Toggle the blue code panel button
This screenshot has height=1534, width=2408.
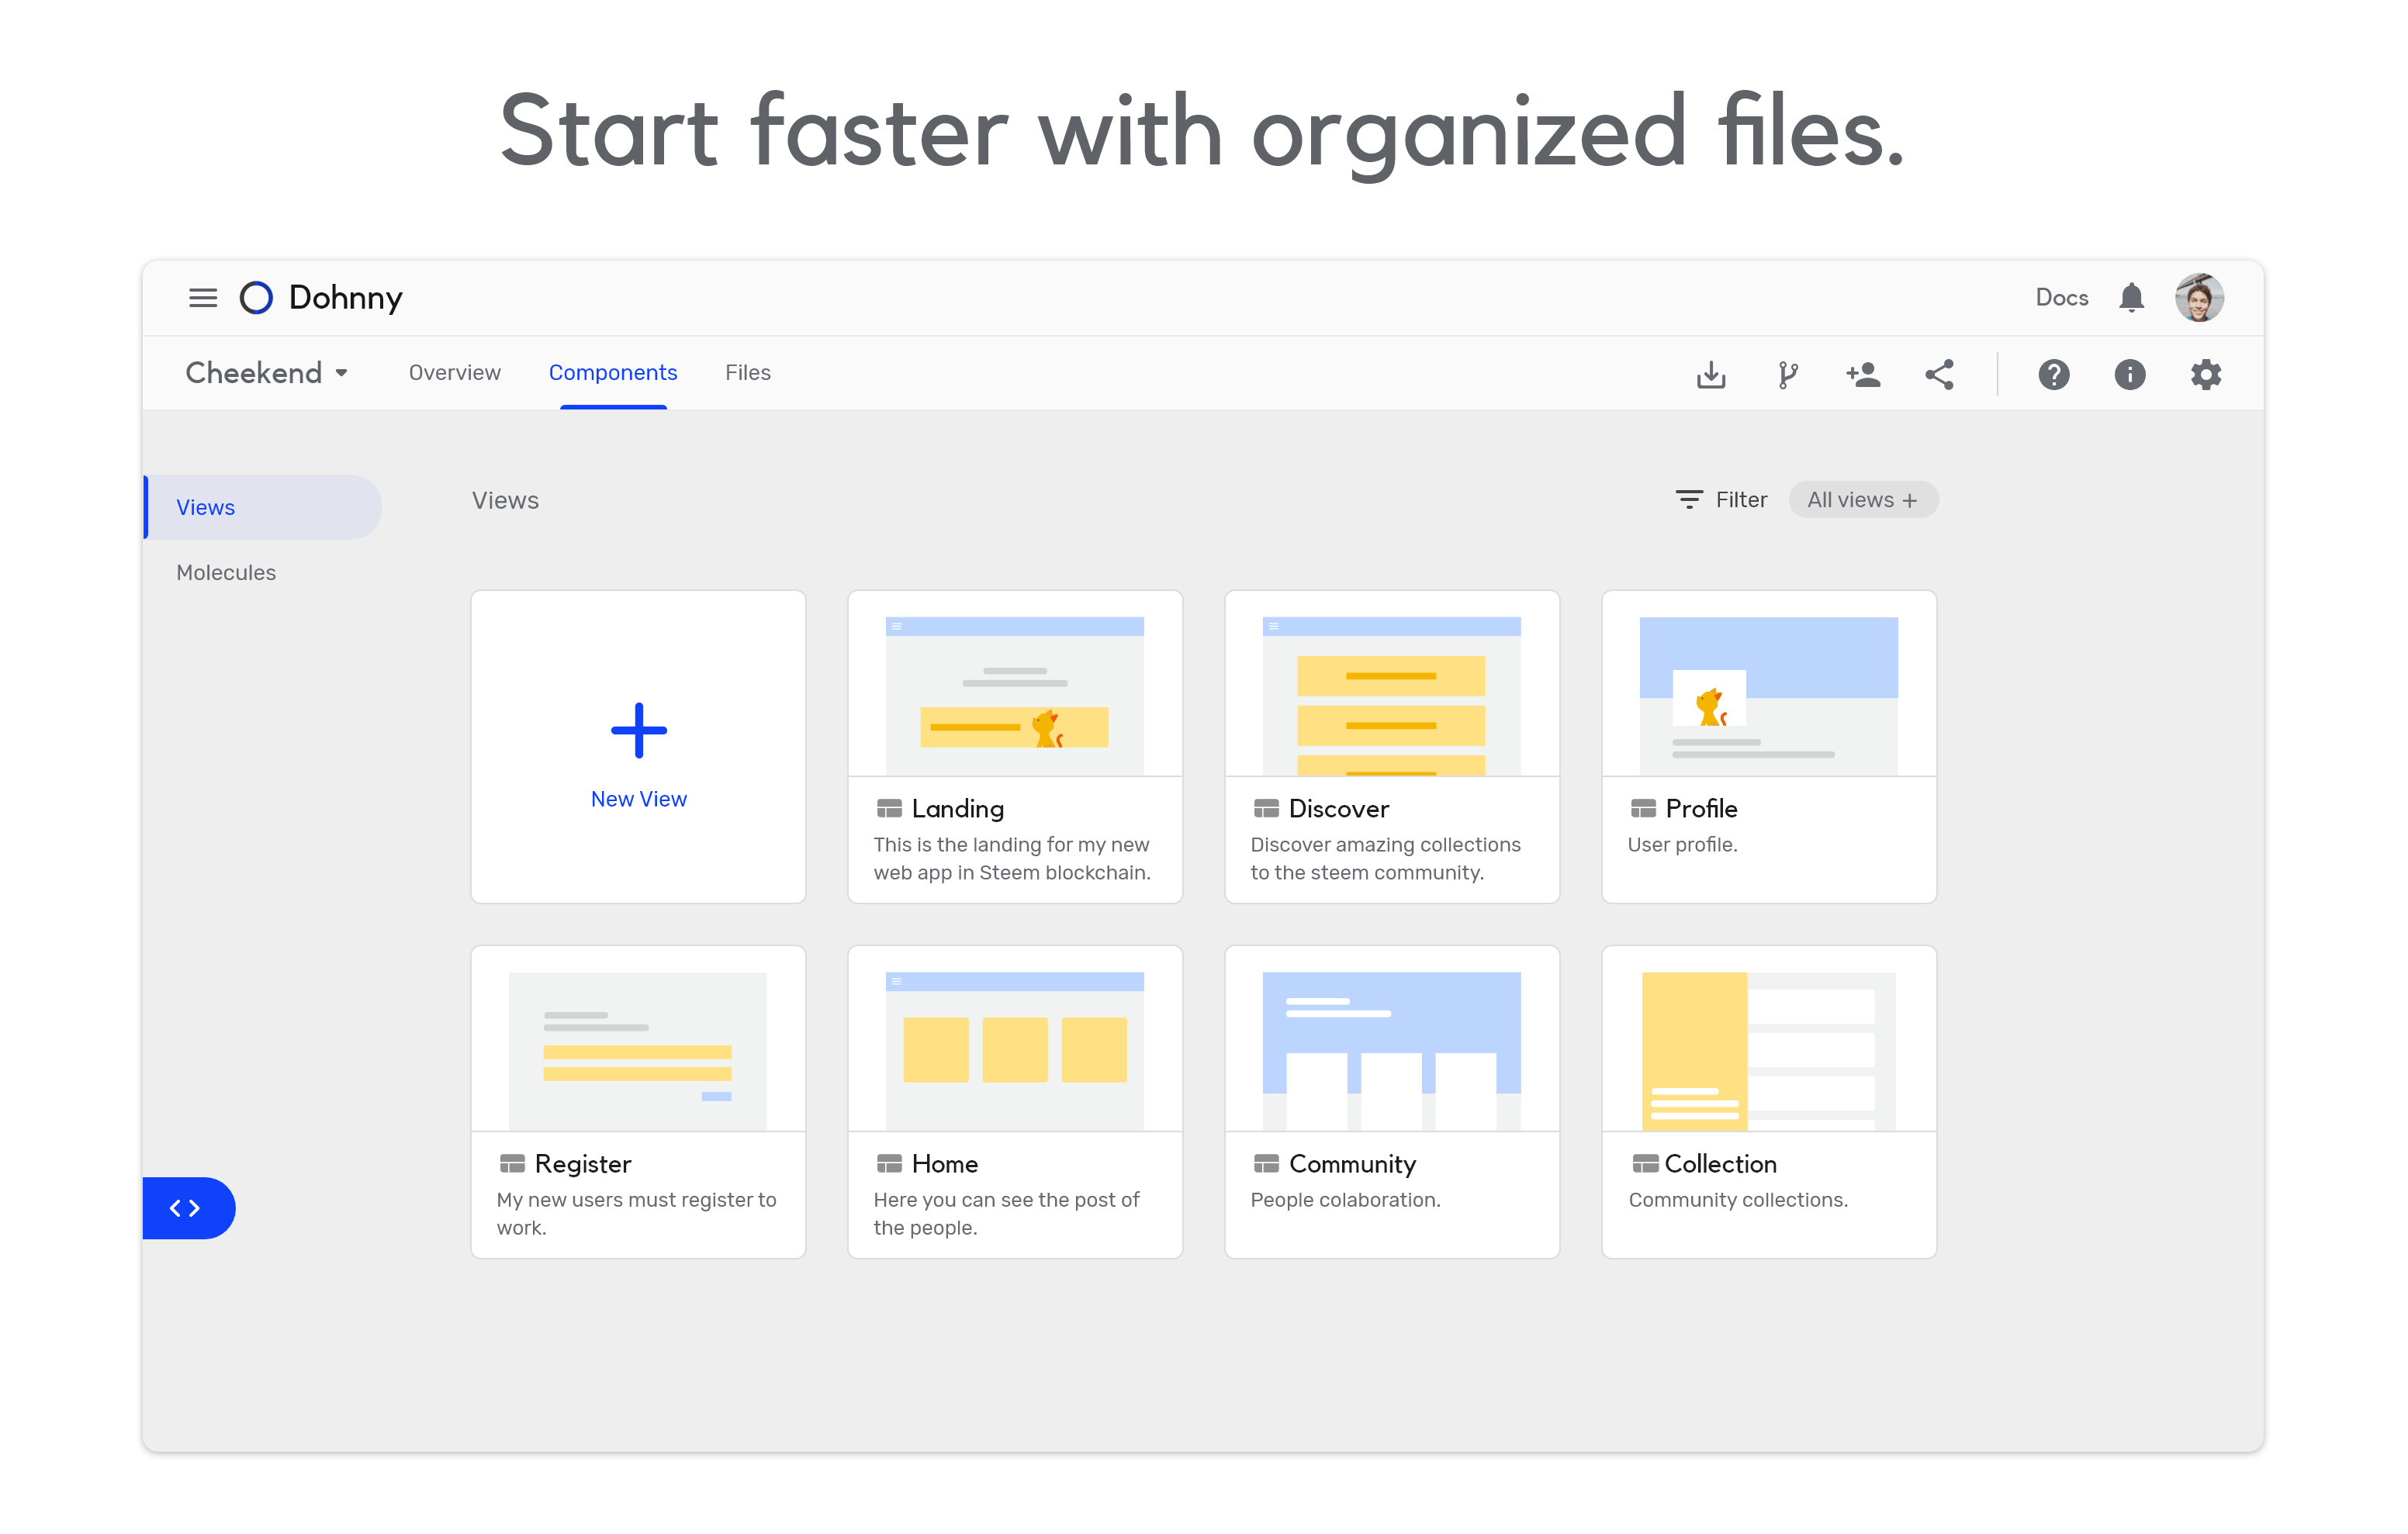186,1208
